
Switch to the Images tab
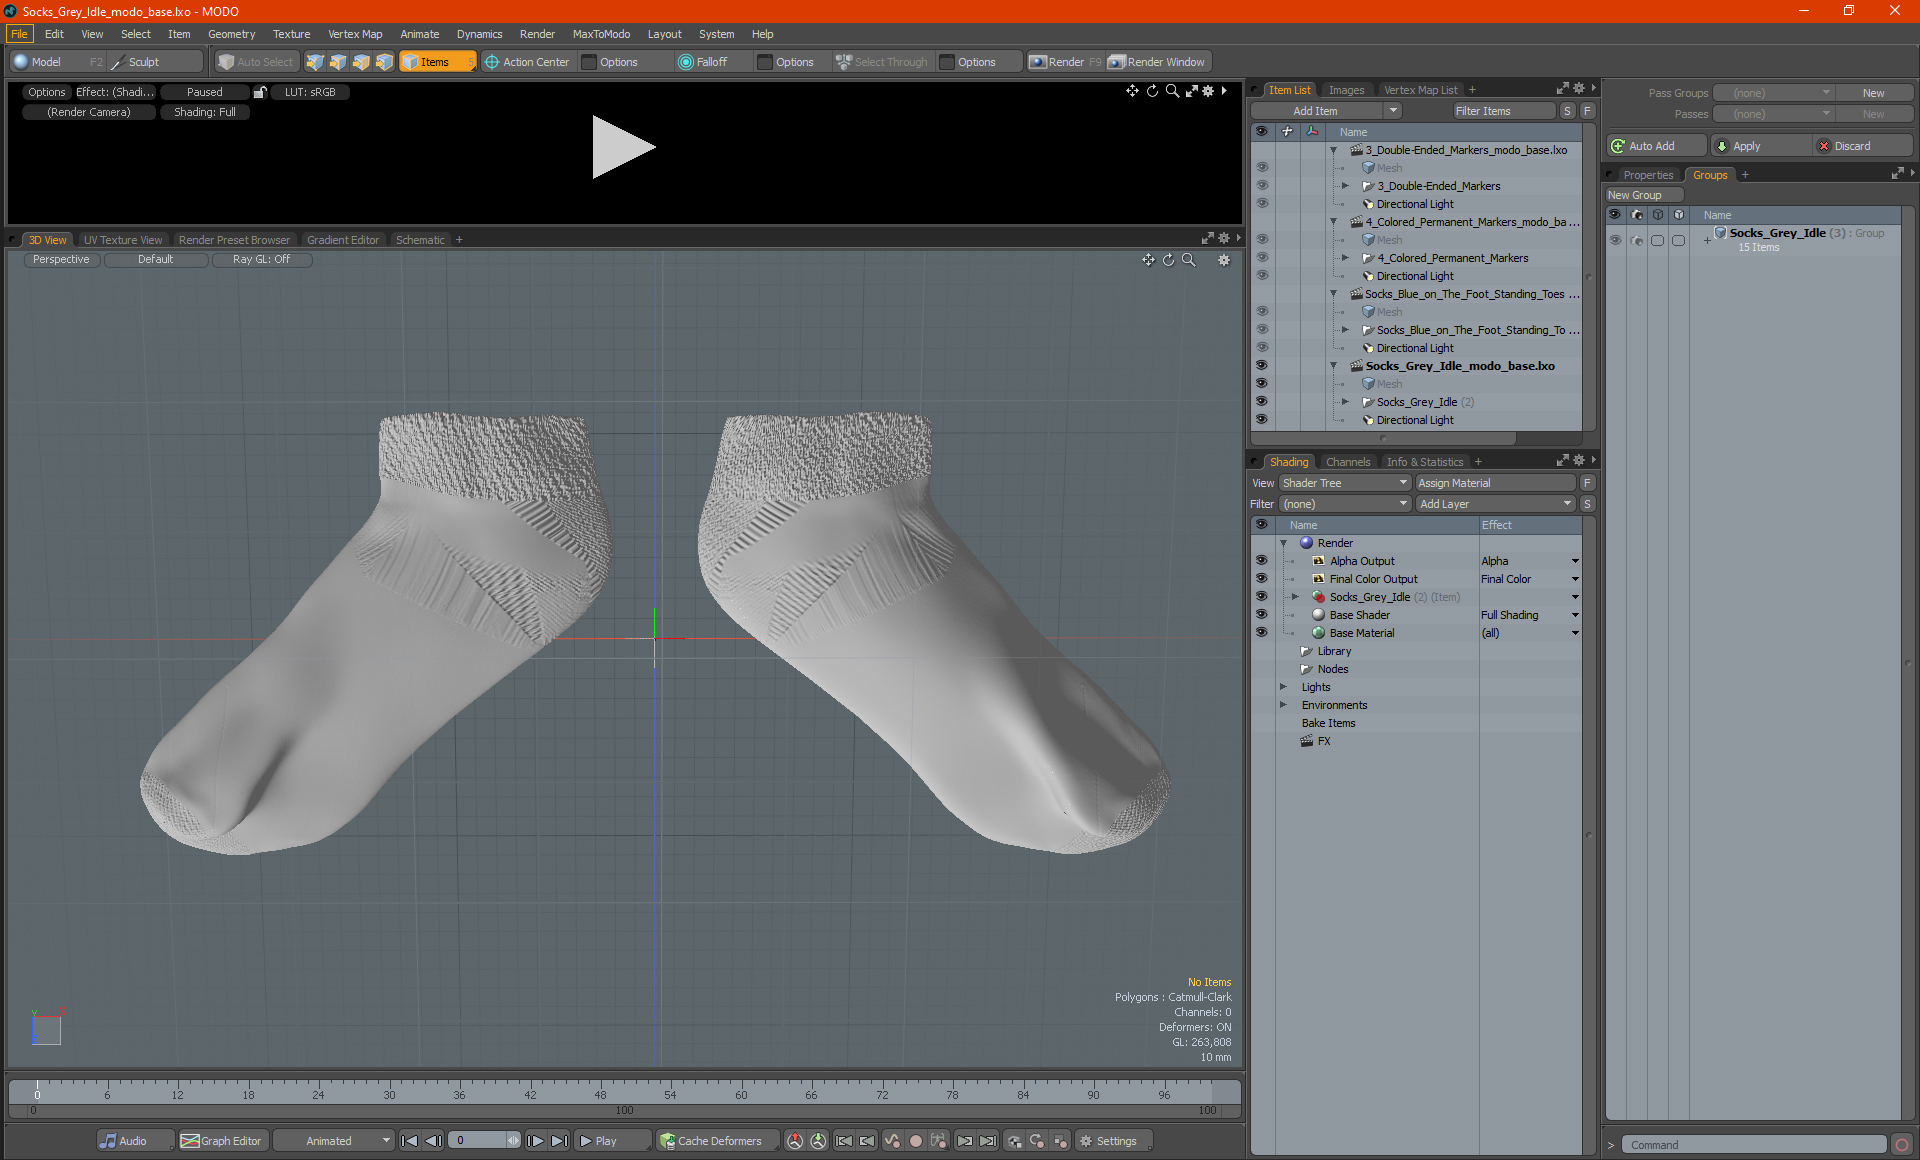pyautogui.click(x=1346, y=90)
